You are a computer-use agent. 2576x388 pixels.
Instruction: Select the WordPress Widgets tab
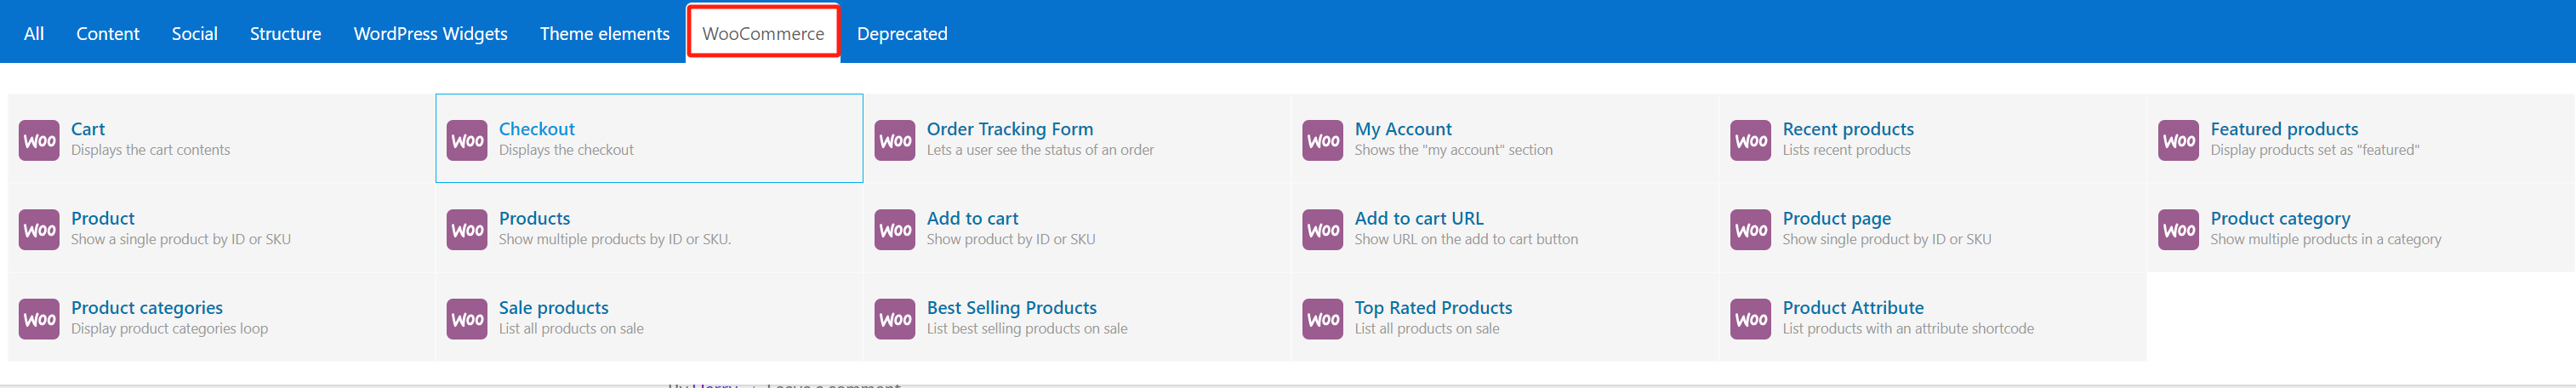(430, 34)
